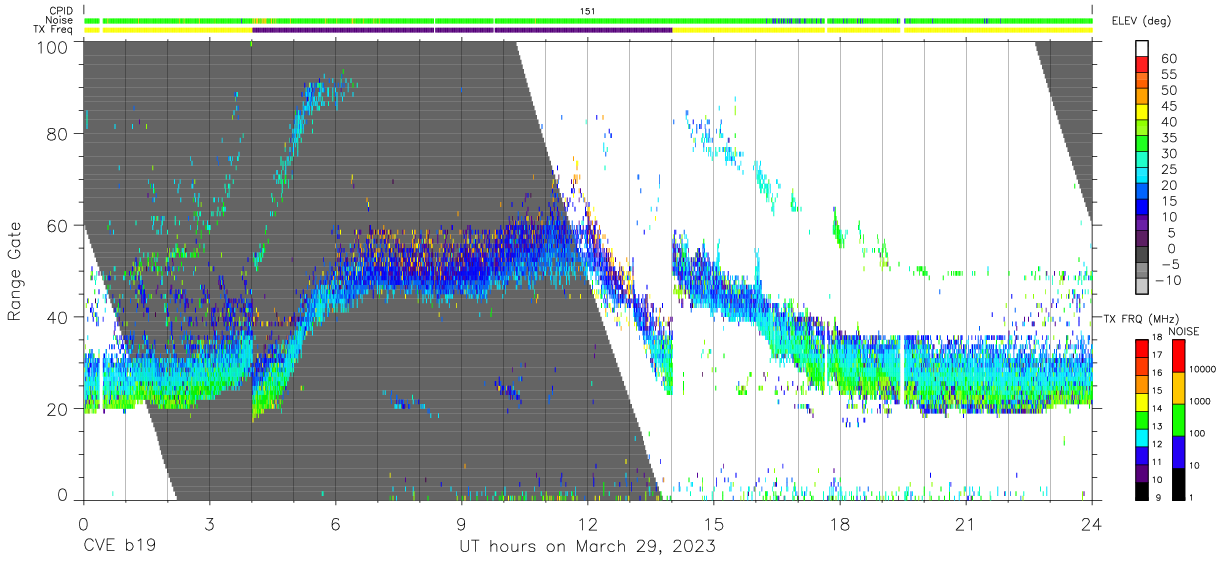
Task: Click the 100 tick on Range Gate axis
Action: pos(54,47)
